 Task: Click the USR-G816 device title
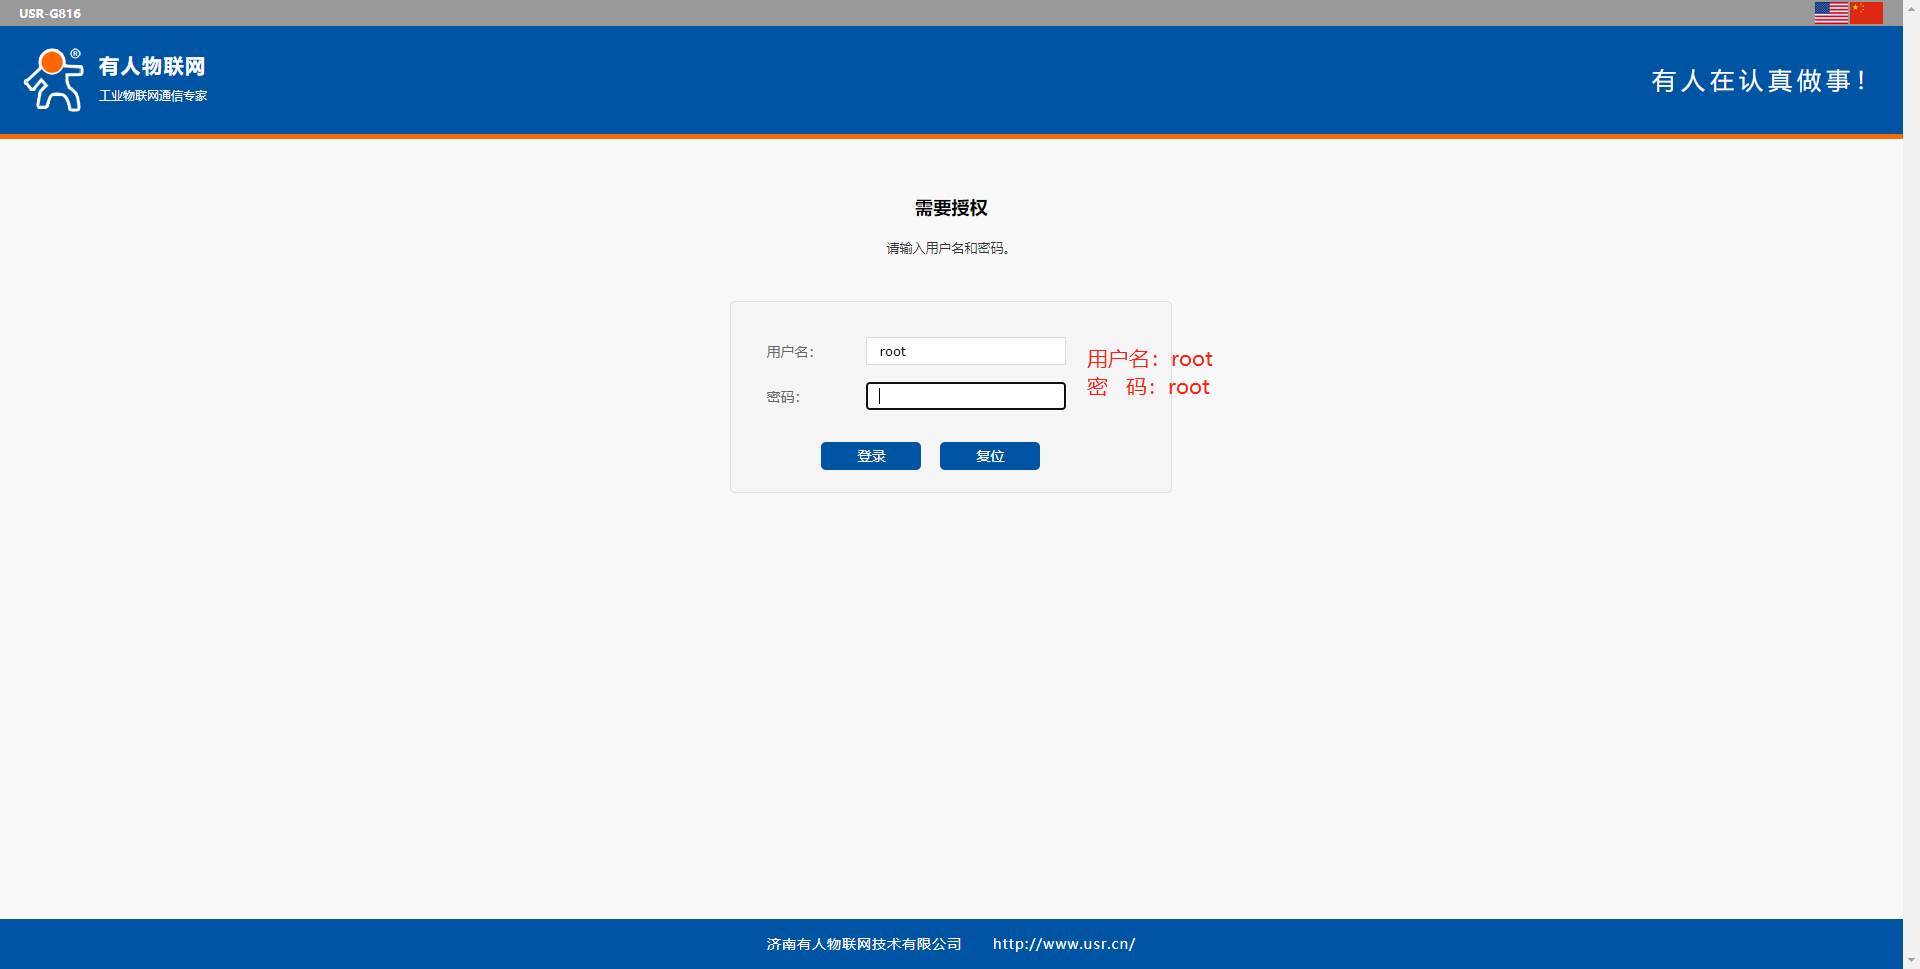pyautogui.click(x=50, y=13)
